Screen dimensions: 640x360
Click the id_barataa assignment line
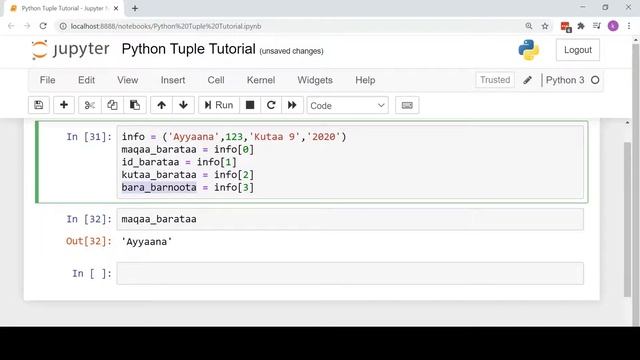(x=179, y=162)
